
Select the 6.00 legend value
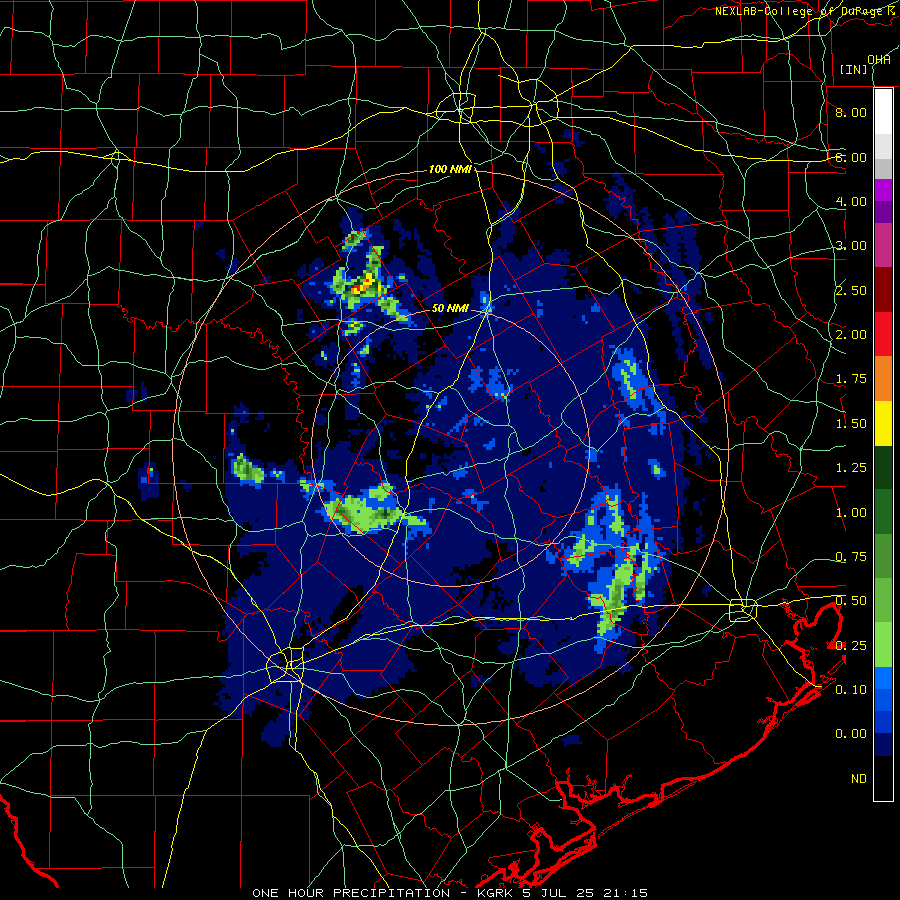851,157
